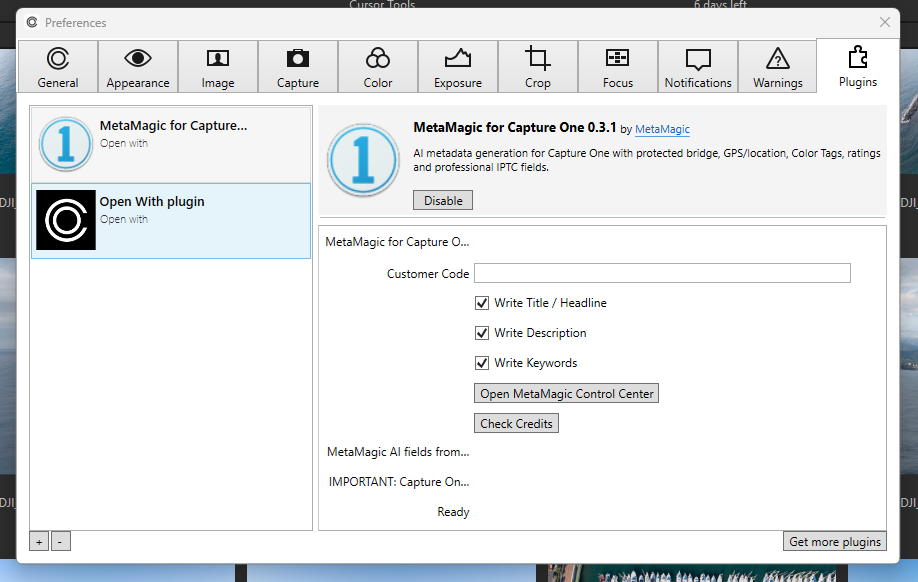Select the Color preferences tab
Image resolution: width=918 pixels, height=582 pixels.
tap(378, 67)
